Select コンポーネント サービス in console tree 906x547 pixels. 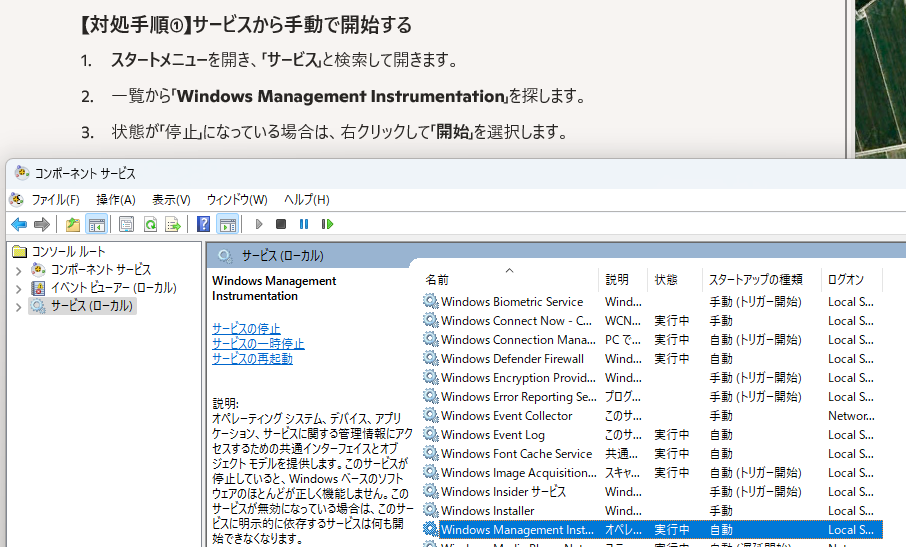point(101,270)
